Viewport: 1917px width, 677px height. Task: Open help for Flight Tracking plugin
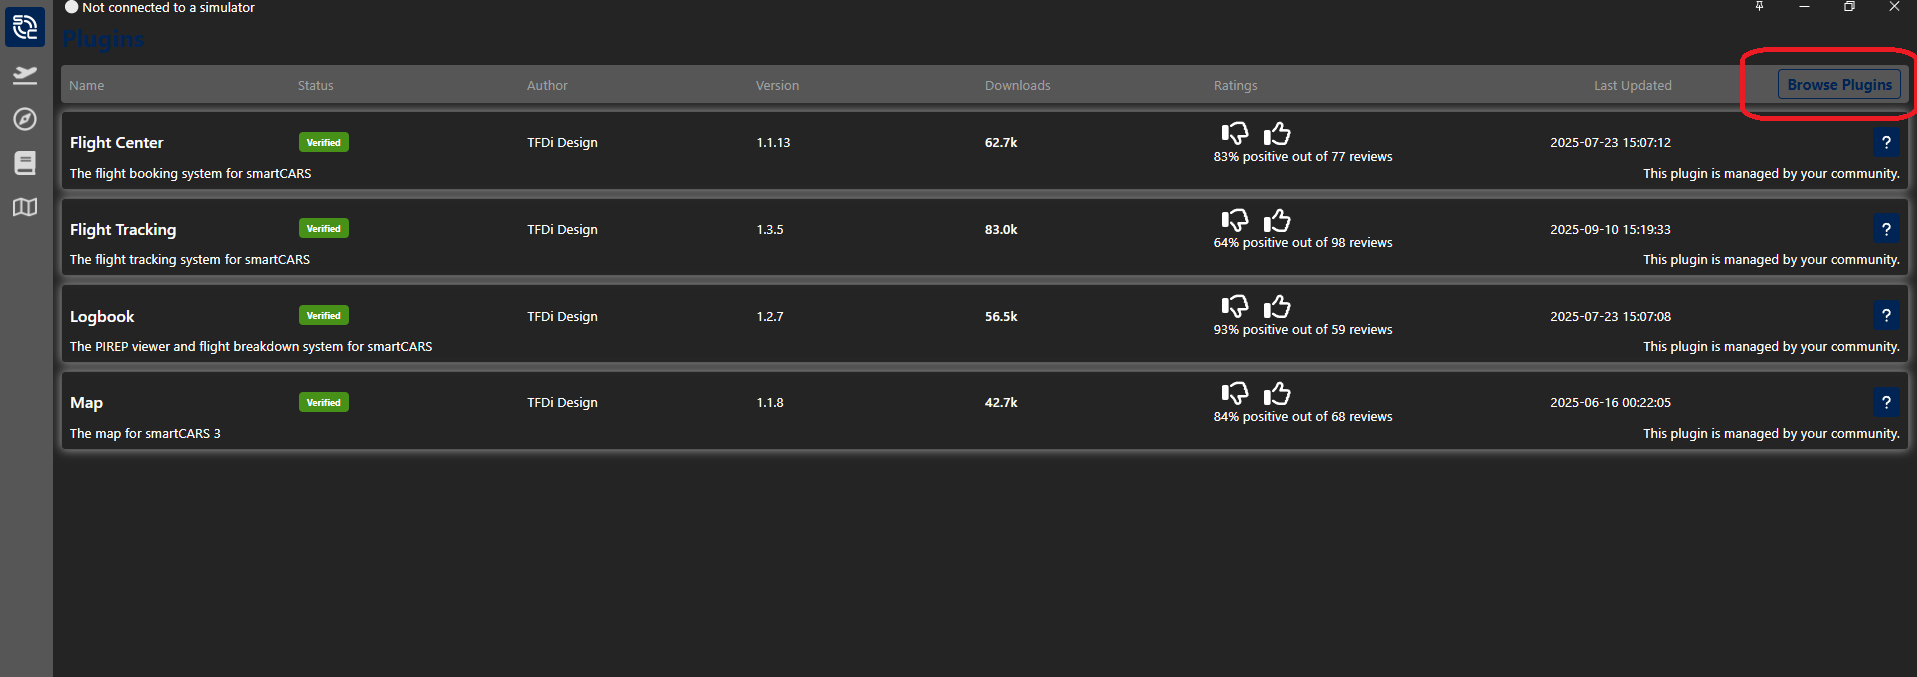click(1886, 229)
